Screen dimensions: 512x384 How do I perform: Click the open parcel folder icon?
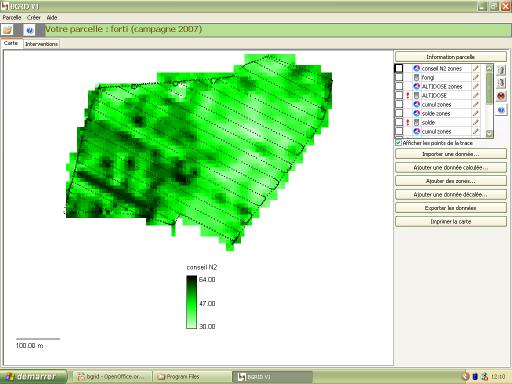click(x=7, y=30)
